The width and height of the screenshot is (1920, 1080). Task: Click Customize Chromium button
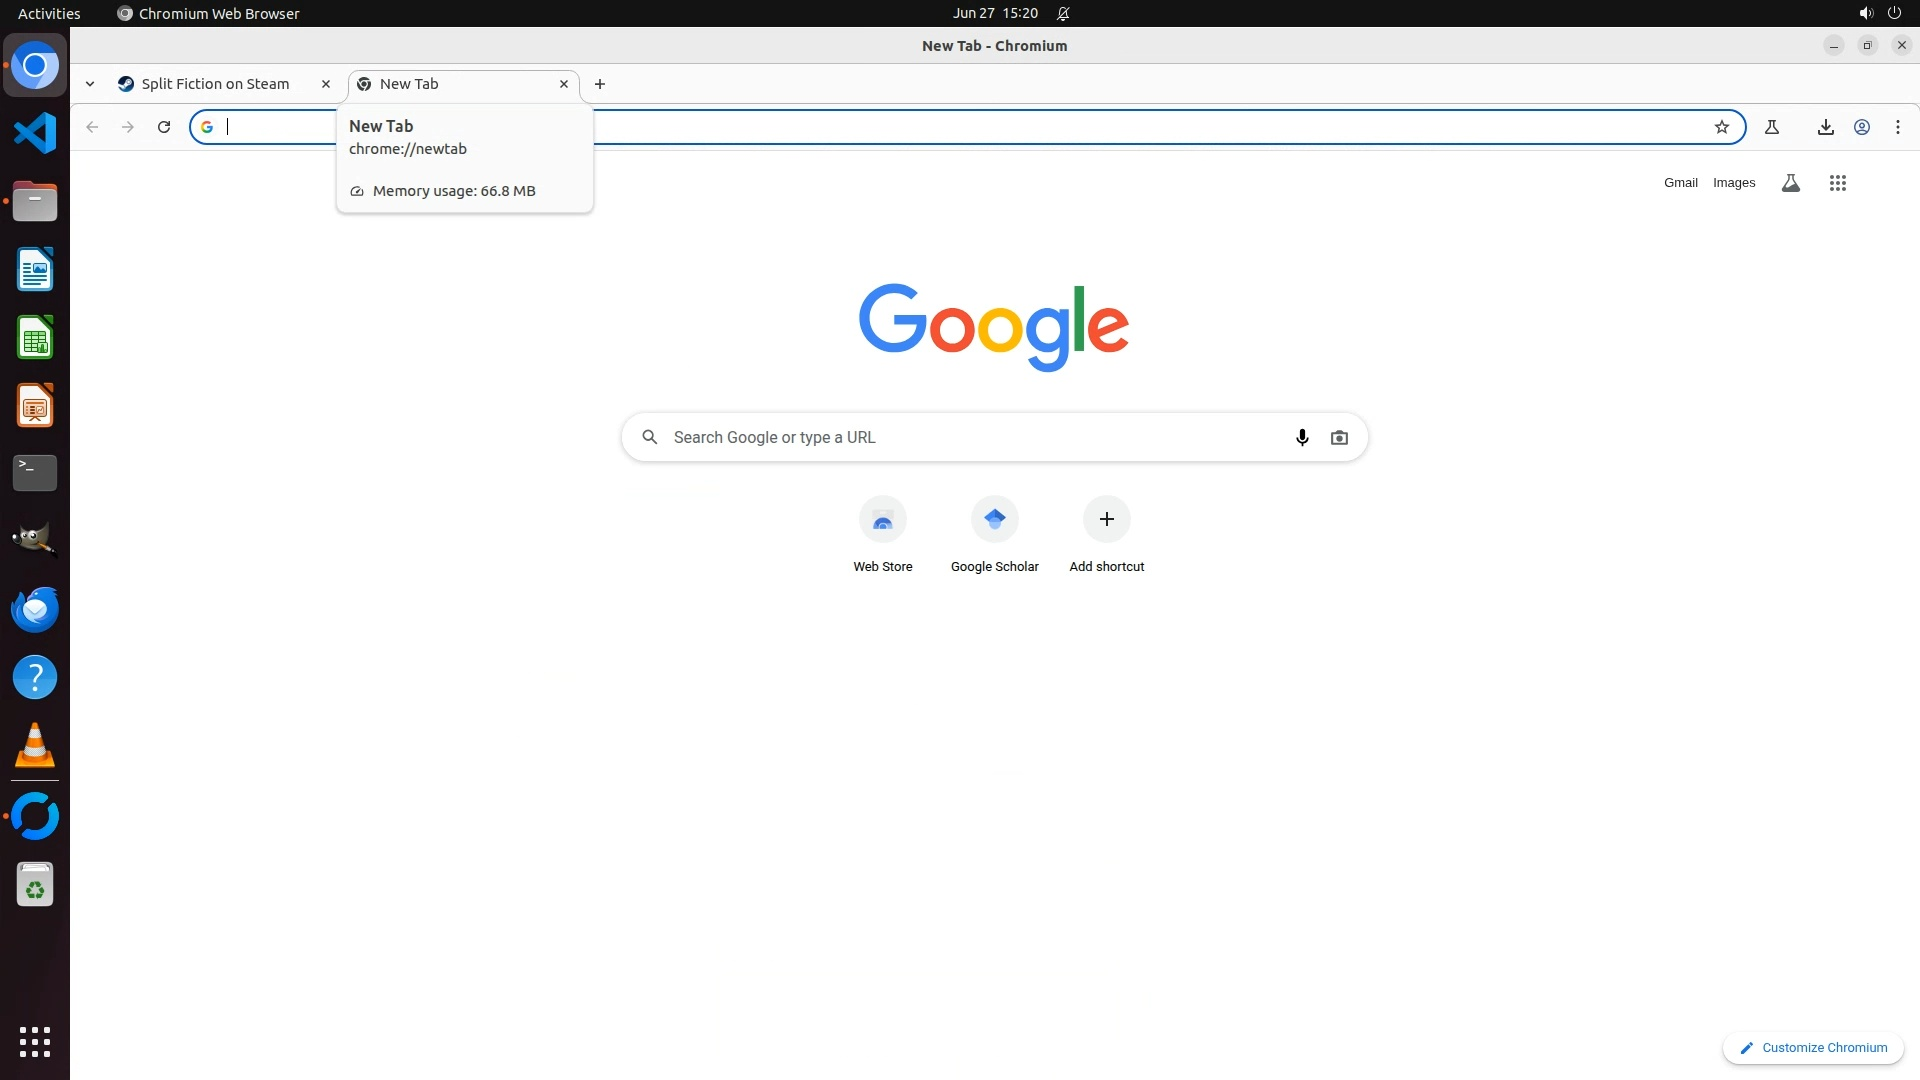coord(1812,1047)
